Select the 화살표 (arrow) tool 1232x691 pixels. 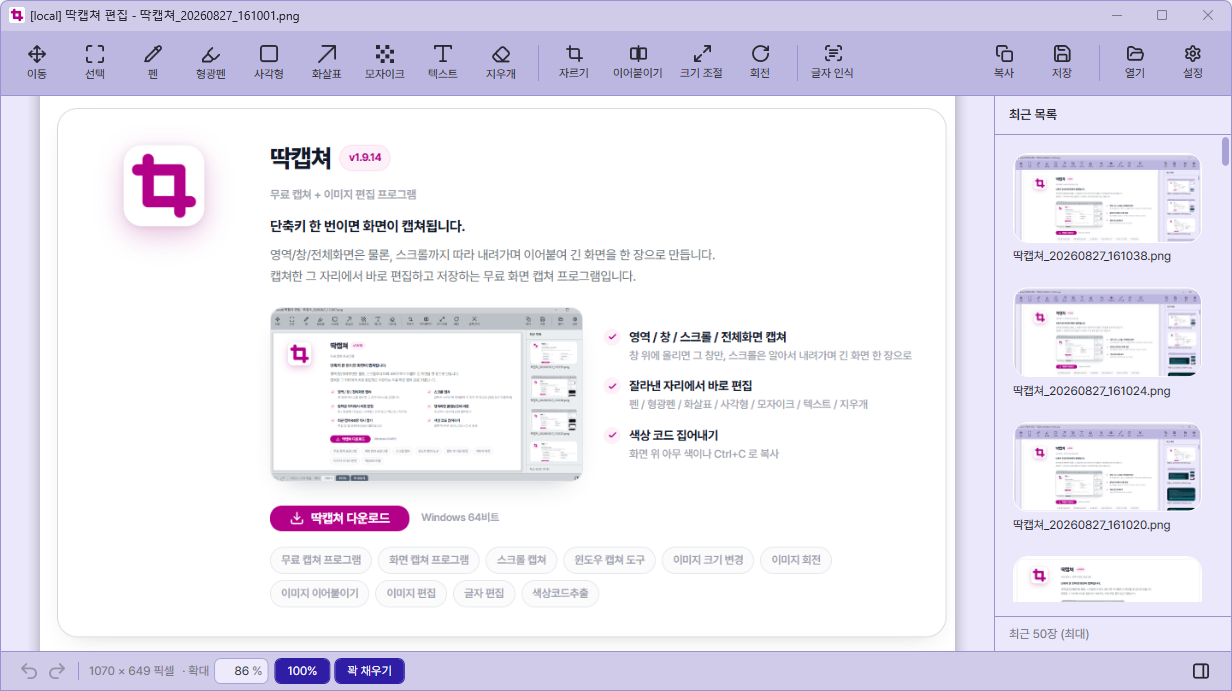327,61
